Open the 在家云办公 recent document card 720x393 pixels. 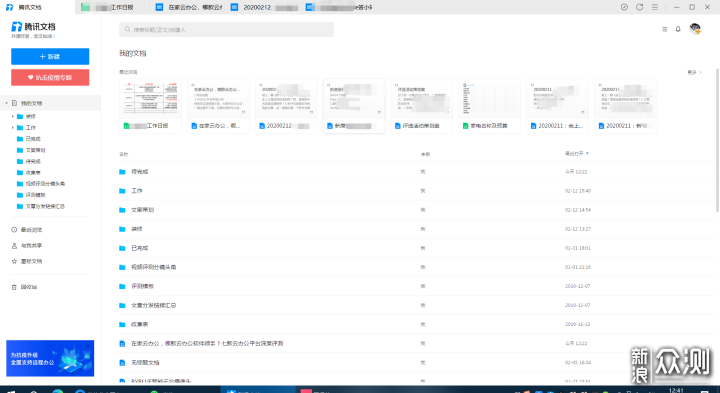click(218, 106)
